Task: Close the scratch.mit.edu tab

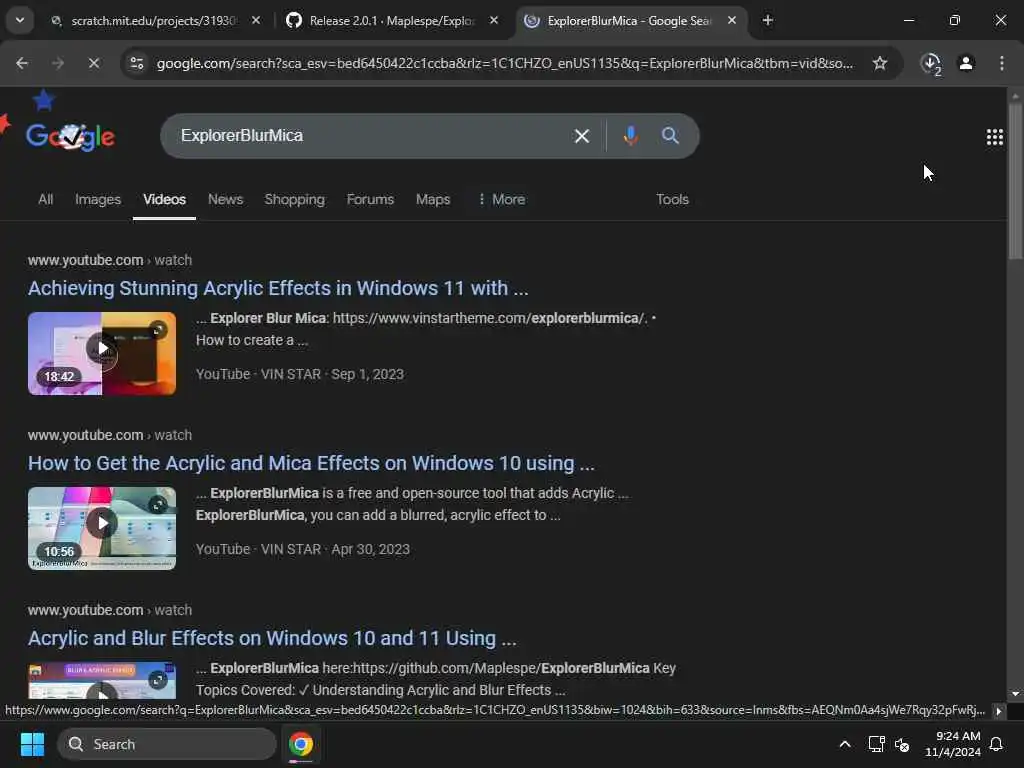Action: [256, 21]
